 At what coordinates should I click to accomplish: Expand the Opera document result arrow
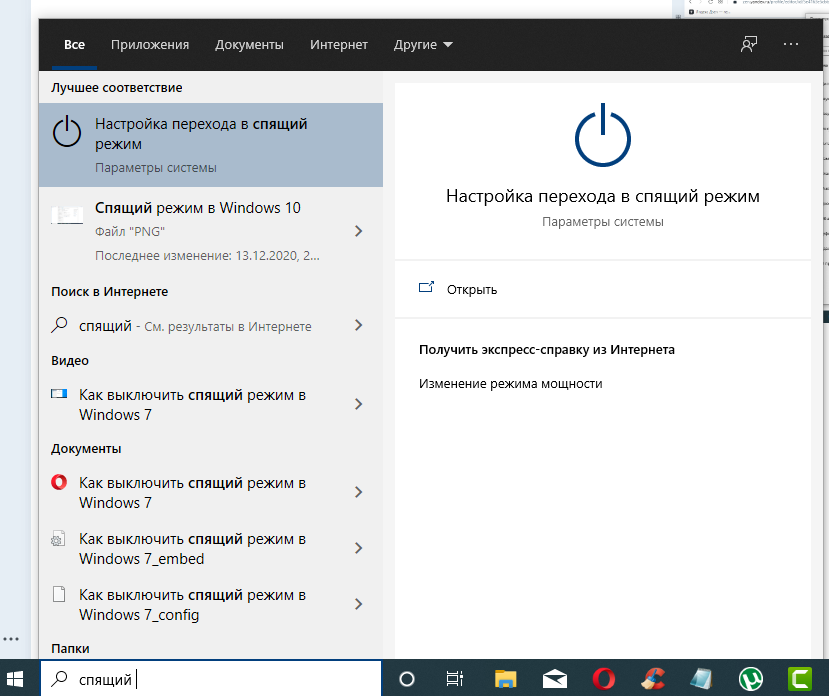[358, 492]
